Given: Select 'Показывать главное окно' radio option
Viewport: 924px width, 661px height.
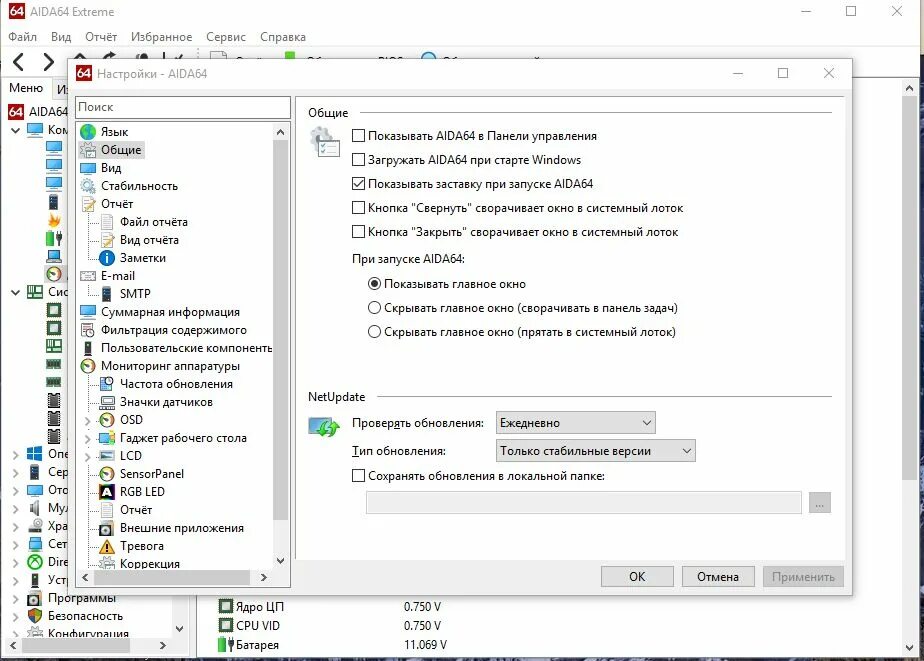Looking at the screenshot, I should pos(374,284).
